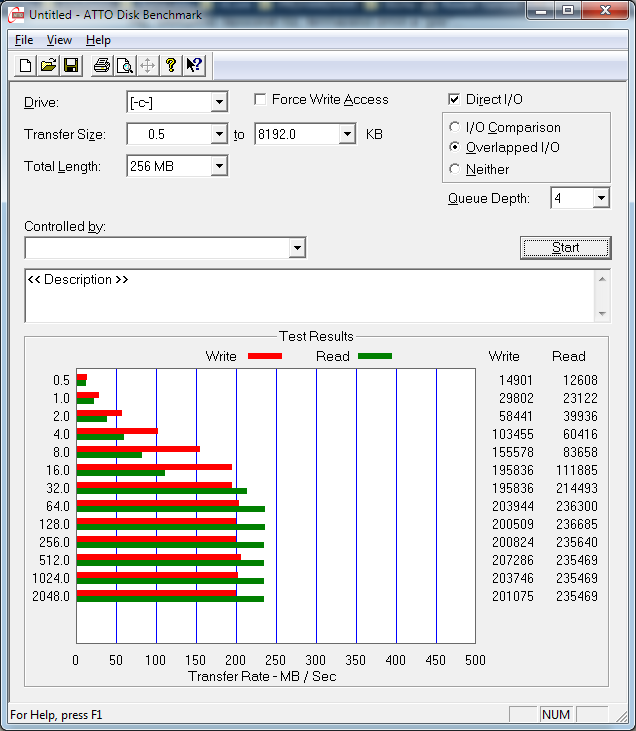The width and height of the screenshot is (636, 731).
Task: Expand the Controlled by dropdown
Action: click(297, 248)
